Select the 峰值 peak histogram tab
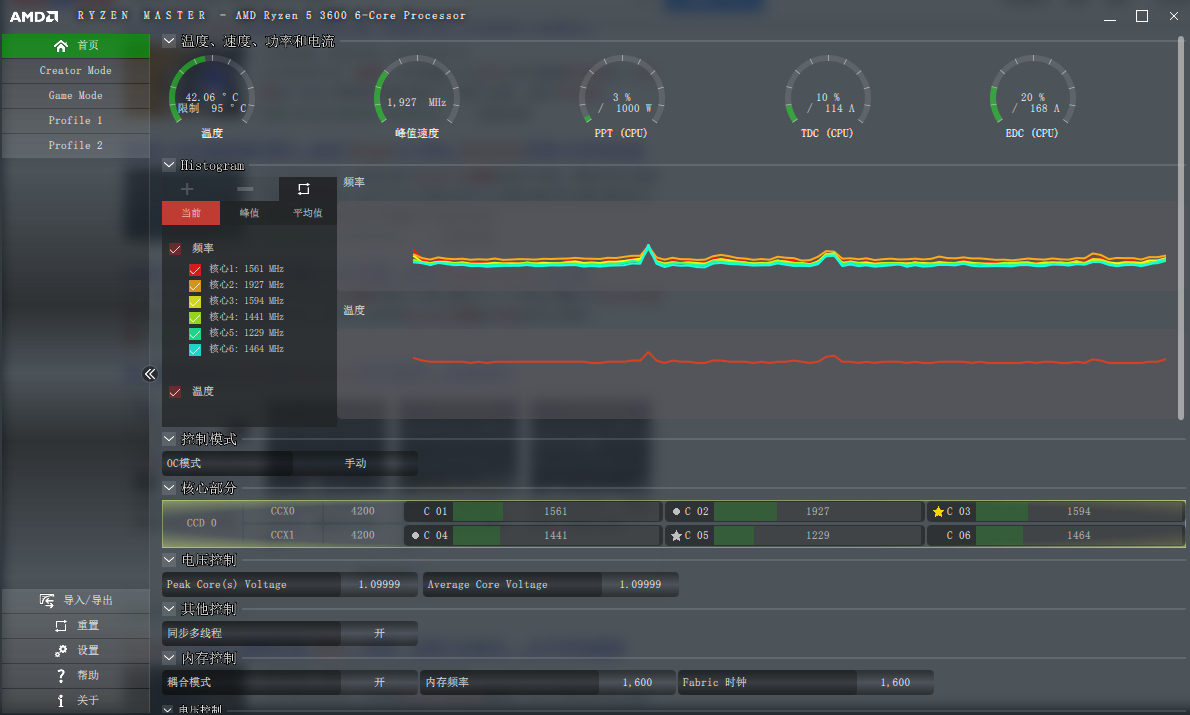 pos(250,213)
